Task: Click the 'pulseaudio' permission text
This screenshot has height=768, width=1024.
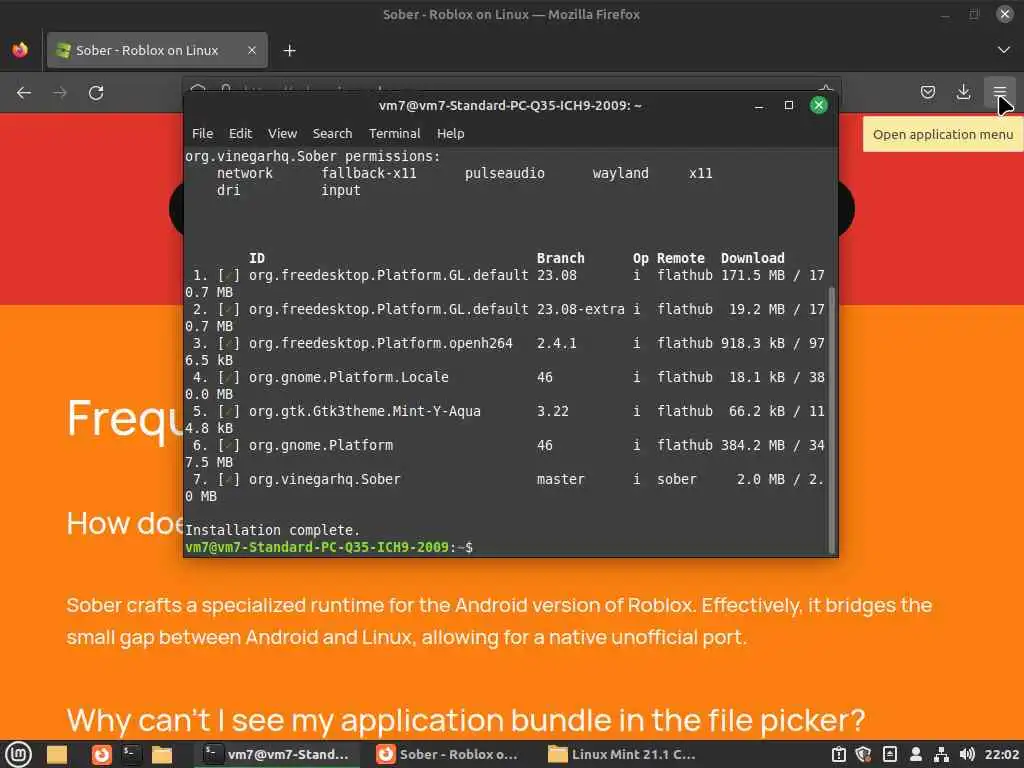Action: (x=504, y=173)
